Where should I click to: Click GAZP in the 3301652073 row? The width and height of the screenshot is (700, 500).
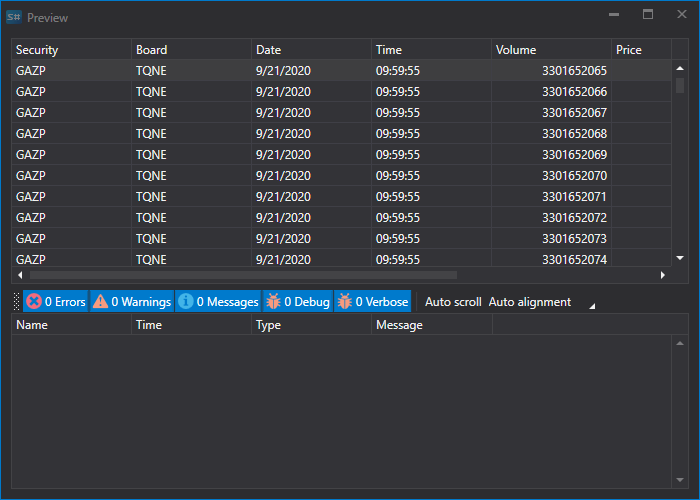(x=31, y=238)
